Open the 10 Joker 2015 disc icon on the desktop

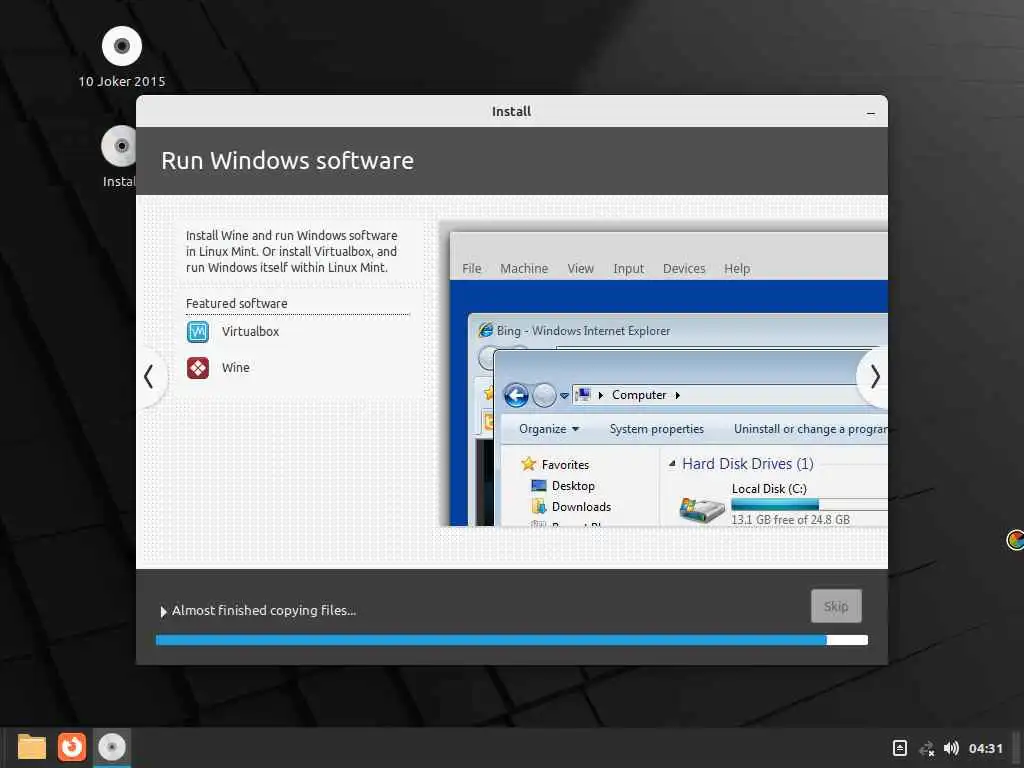point(121,46)
